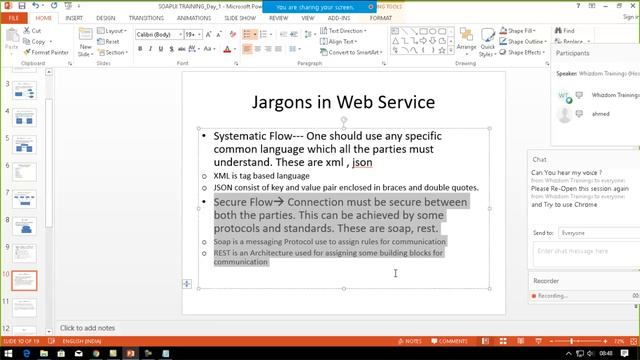Open Convert to SmartArt dropdown
Viewport: 640px width, 360px height.
351,52
